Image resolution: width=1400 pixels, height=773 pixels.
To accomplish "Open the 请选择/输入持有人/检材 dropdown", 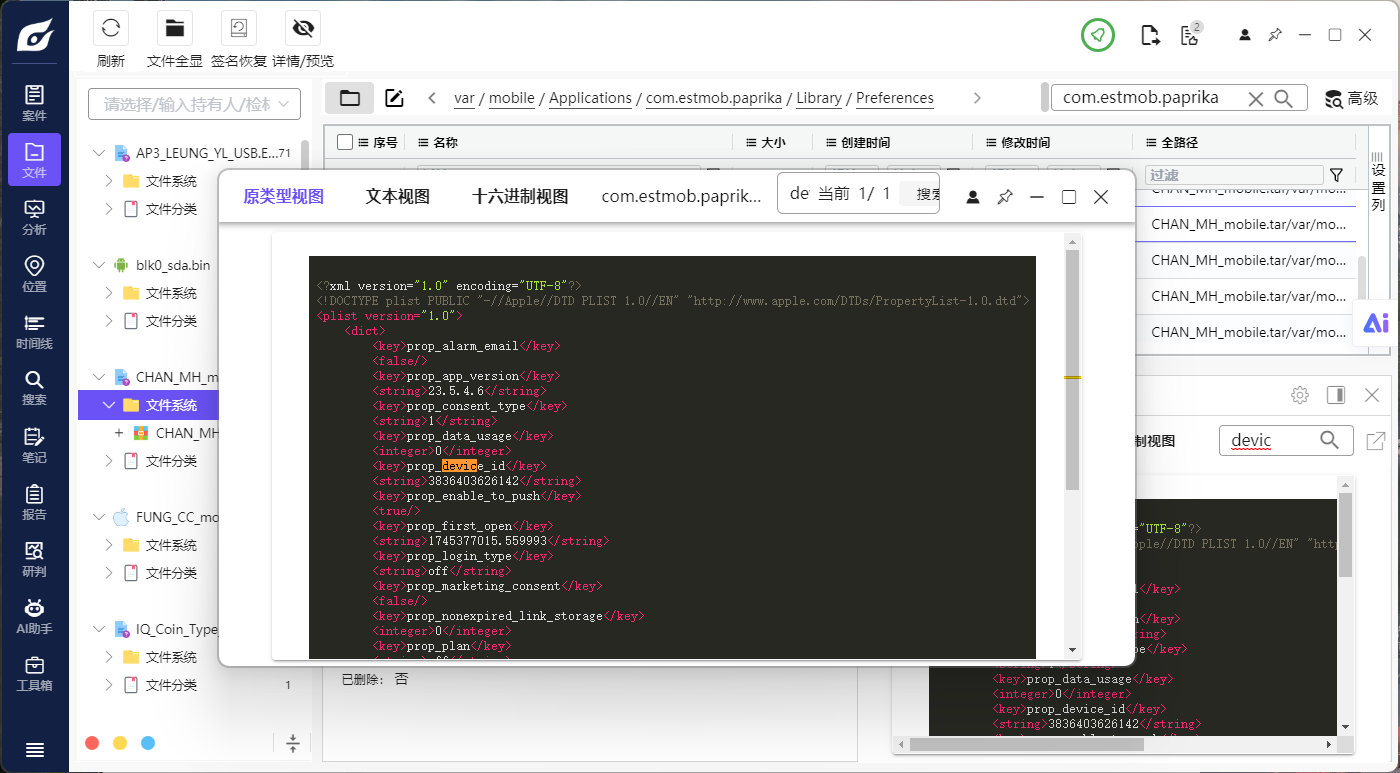I will click(194, 104).
